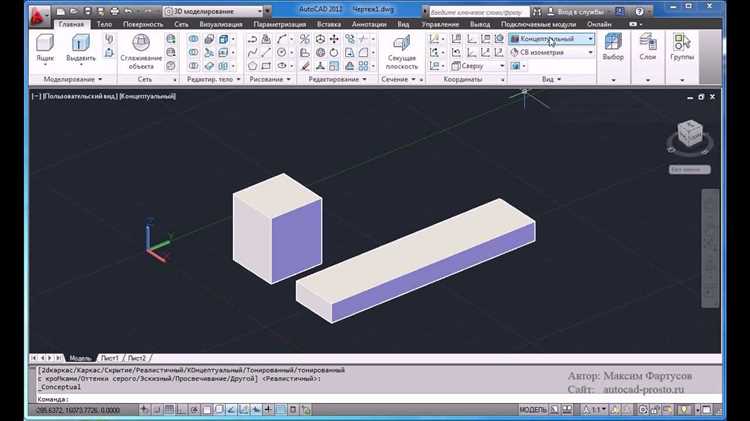Open the AutoCAD application menu button
750x421 pixels.
[39, 16]
